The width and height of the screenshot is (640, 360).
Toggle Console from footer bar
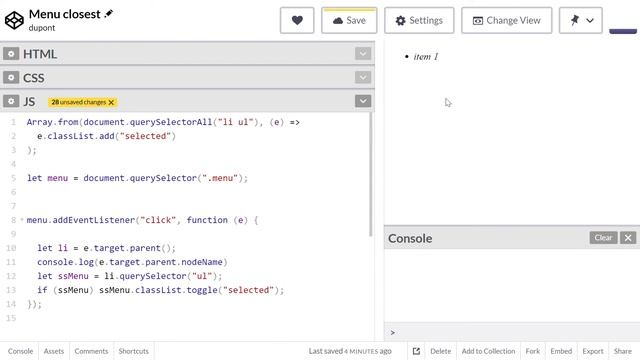pos(20,351)
